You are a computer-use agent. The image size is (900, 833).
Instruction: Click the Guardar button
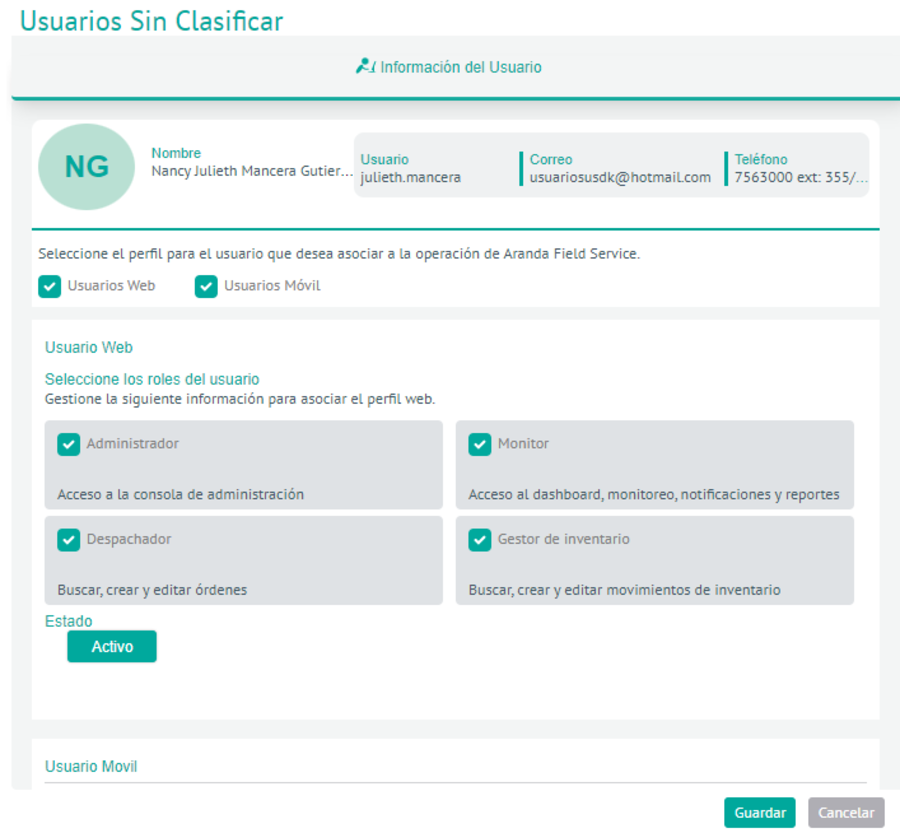click(759, 812)
